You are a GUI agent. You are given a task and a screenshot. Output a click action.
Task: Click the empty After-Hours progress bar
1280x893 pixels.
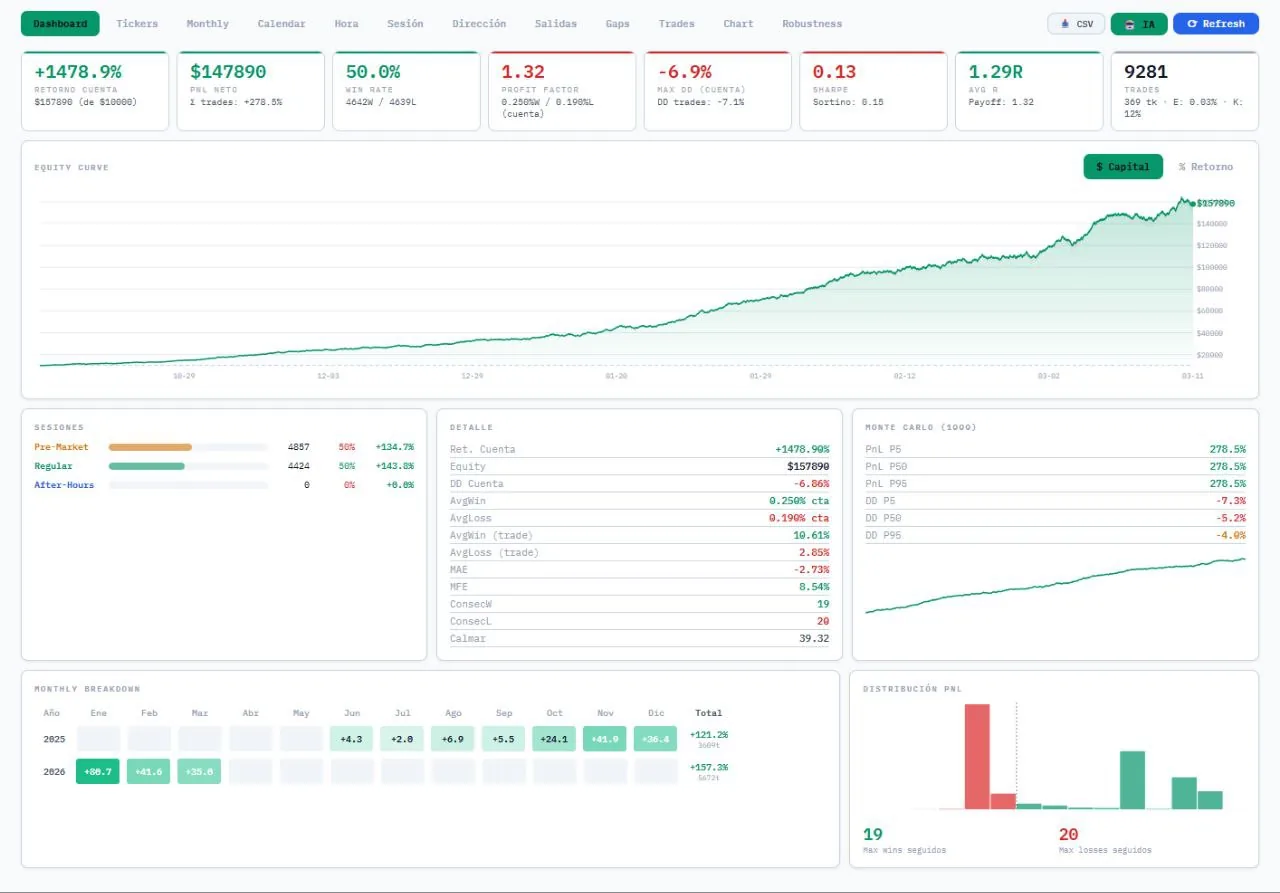[x=188, y=485]
